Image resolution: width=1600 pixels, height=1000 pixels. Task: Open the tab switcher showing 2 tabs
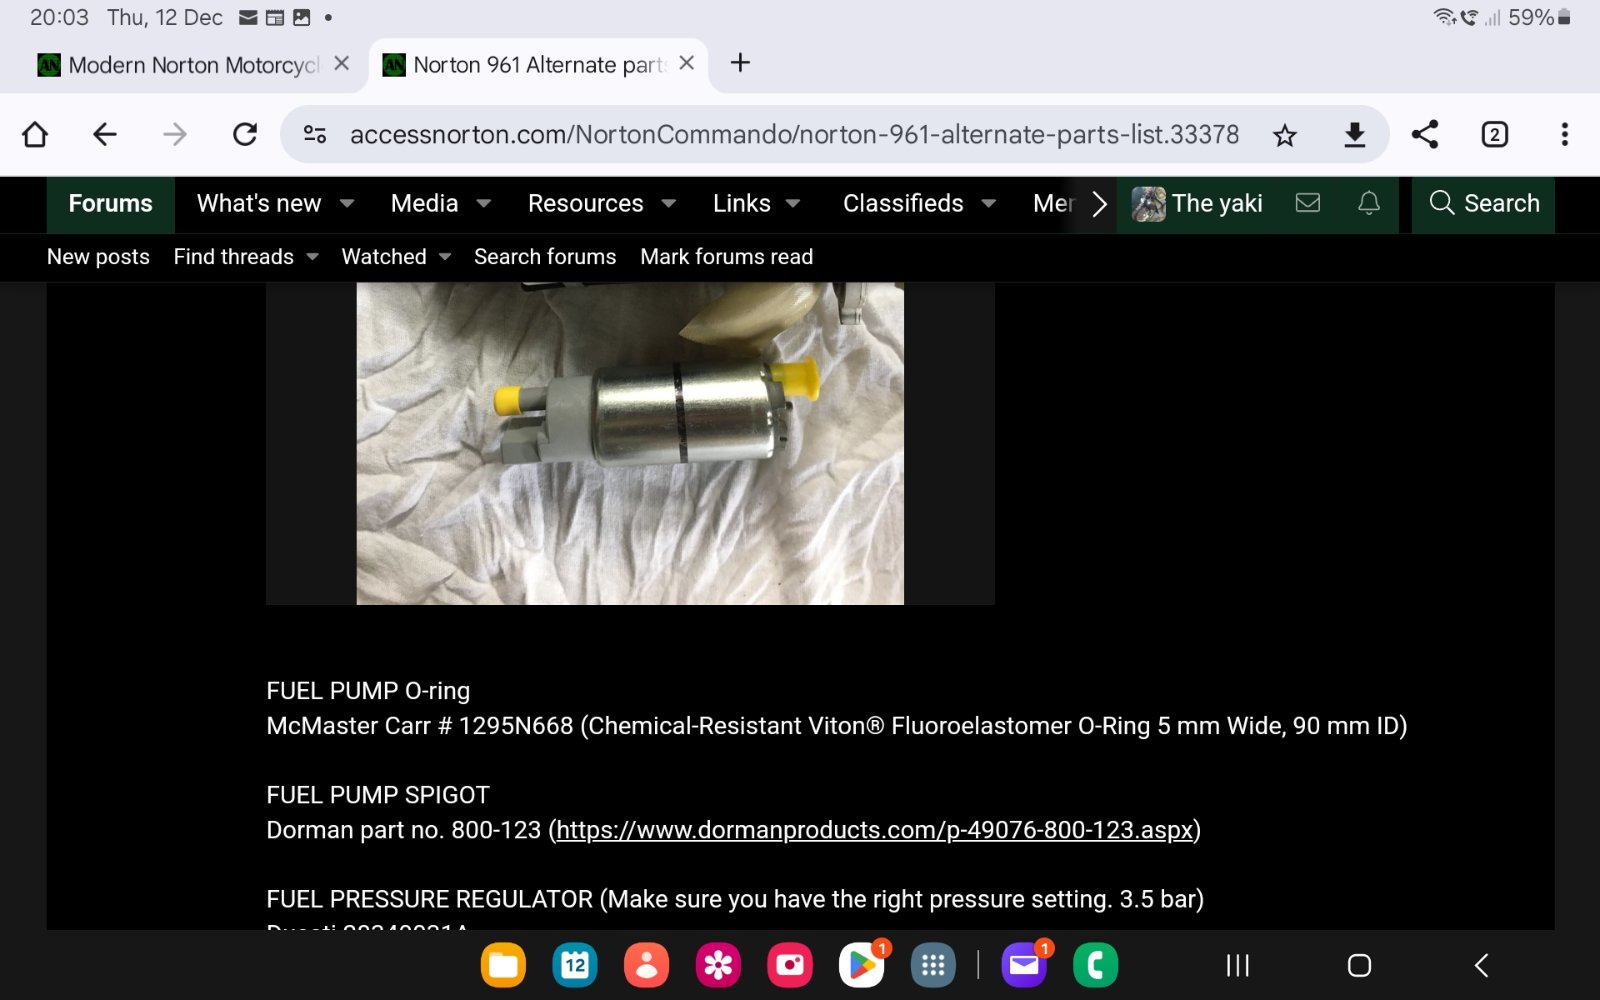(x=1494, y=134)
